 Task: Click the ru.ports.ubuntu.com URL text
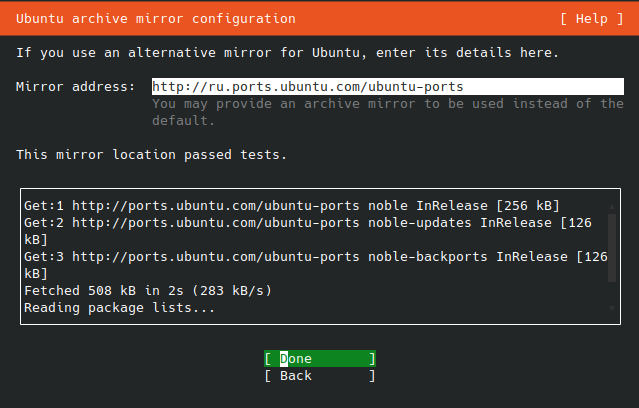(x=308, y=86)
